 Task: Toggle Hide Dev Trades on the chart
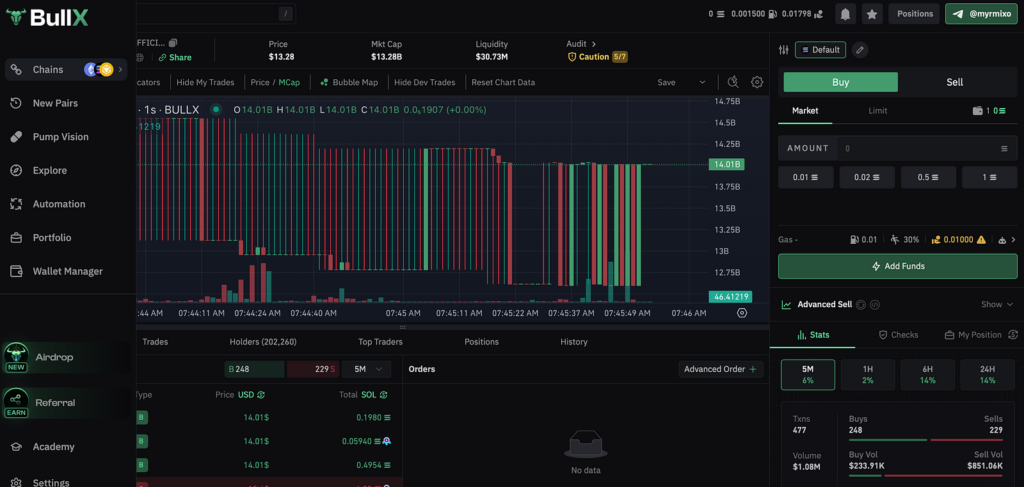click(424, 82)
